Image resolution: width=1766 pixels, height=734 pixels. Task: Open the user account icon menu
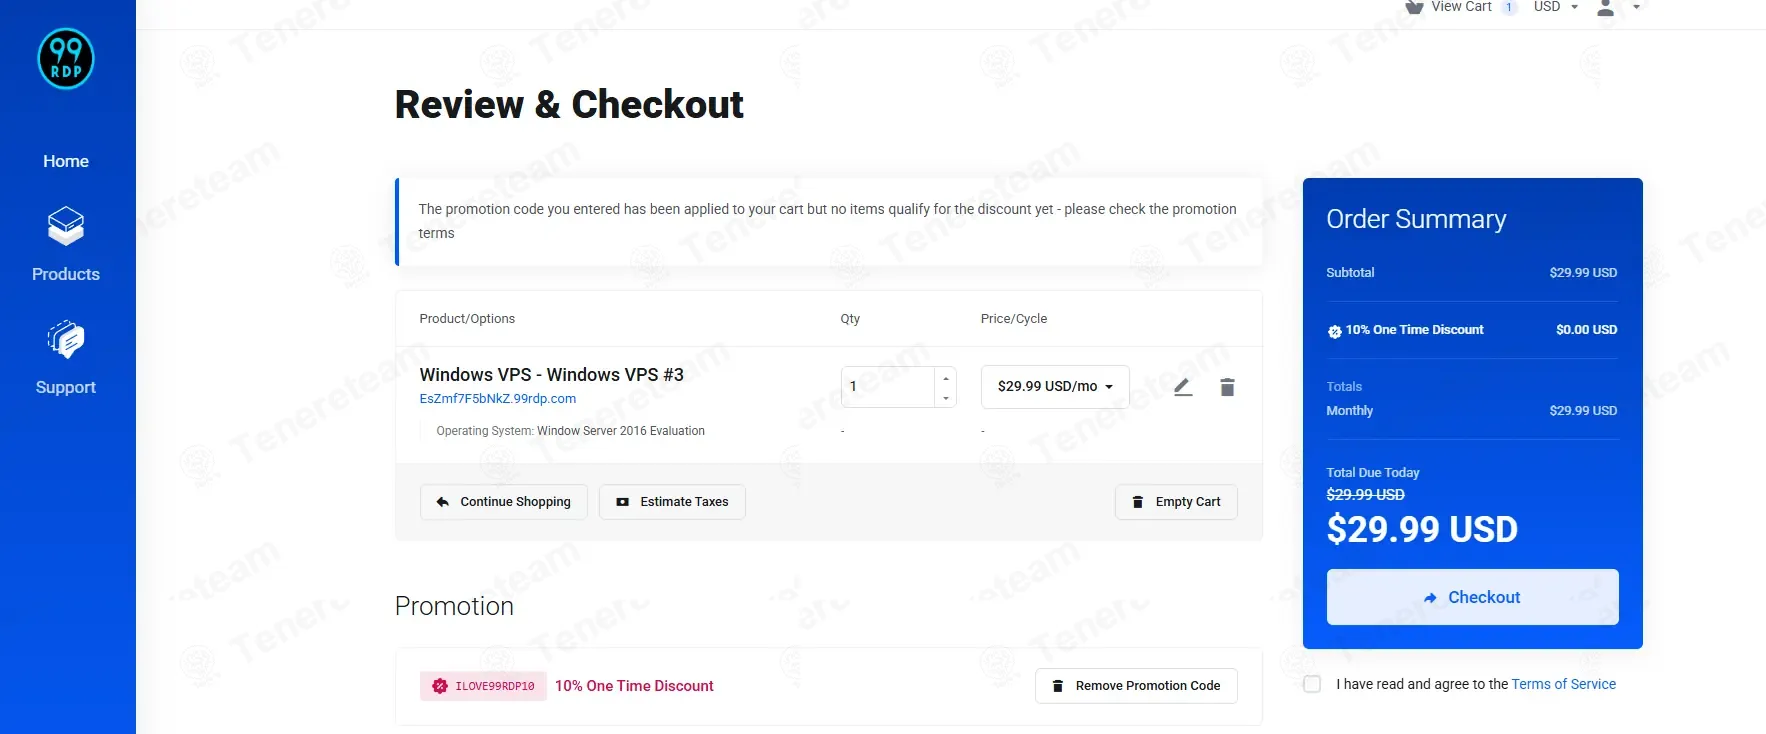(1606, 8)
